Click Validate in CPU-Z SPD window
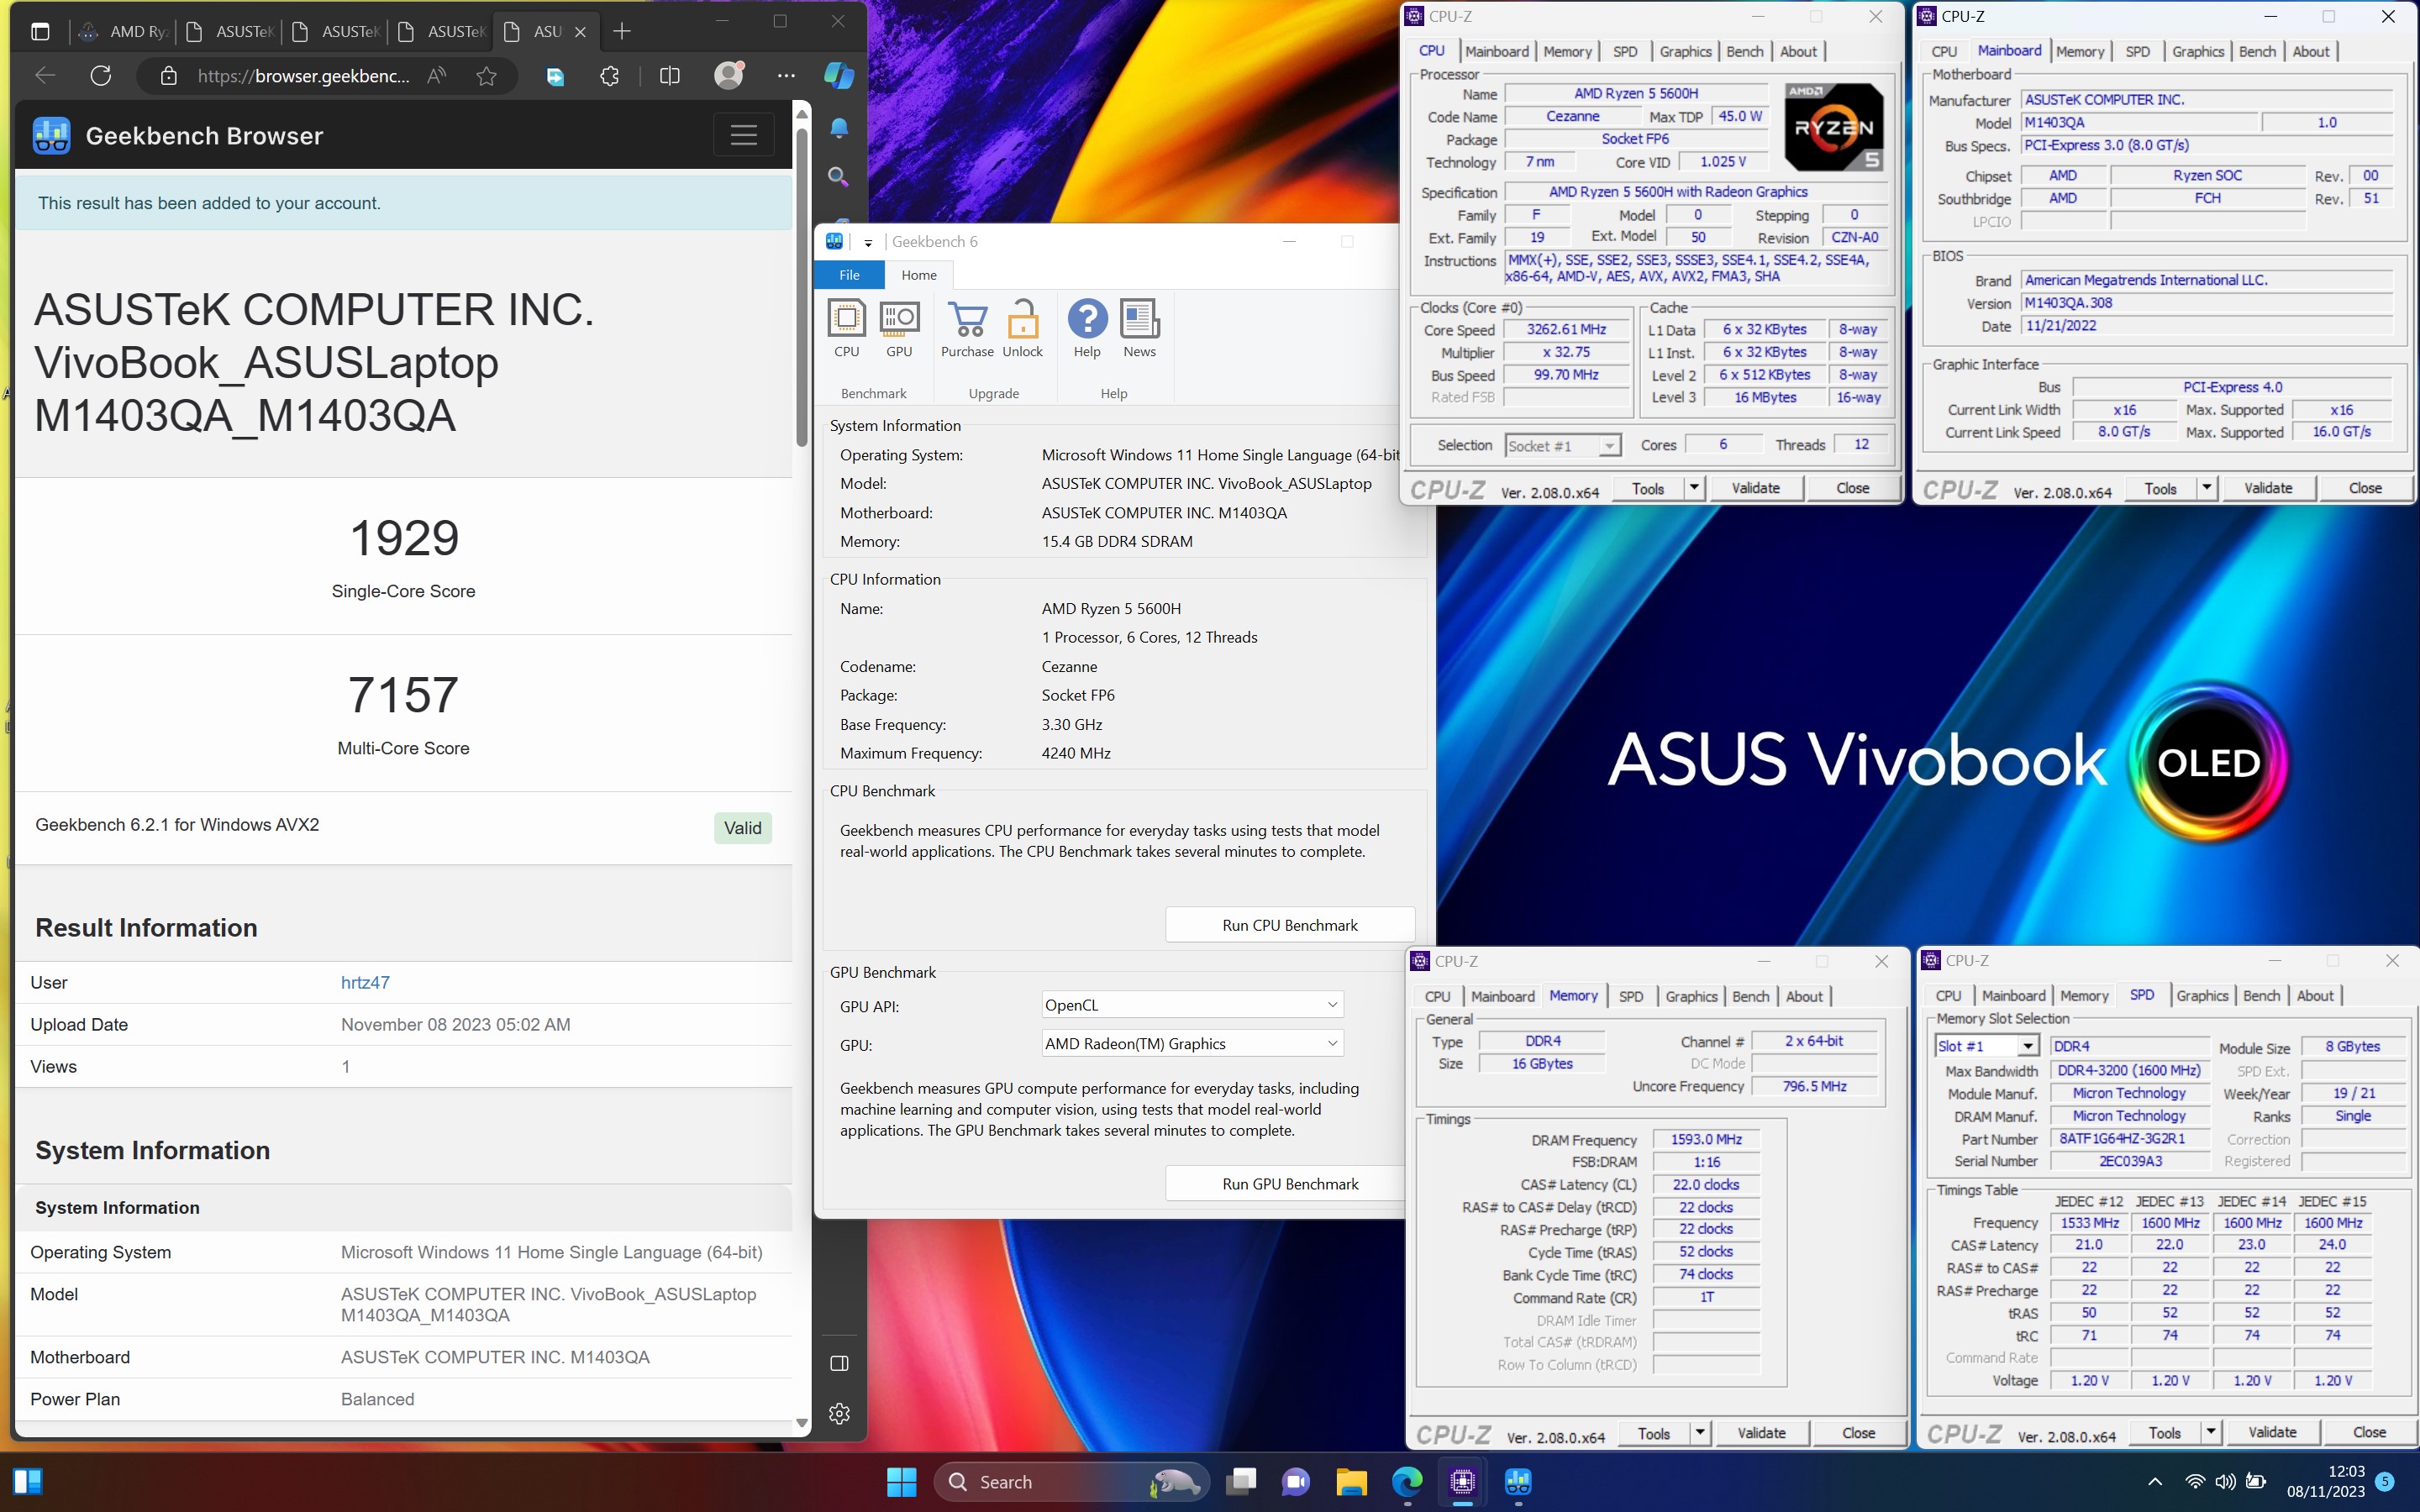 (x=2272, y=1433)
